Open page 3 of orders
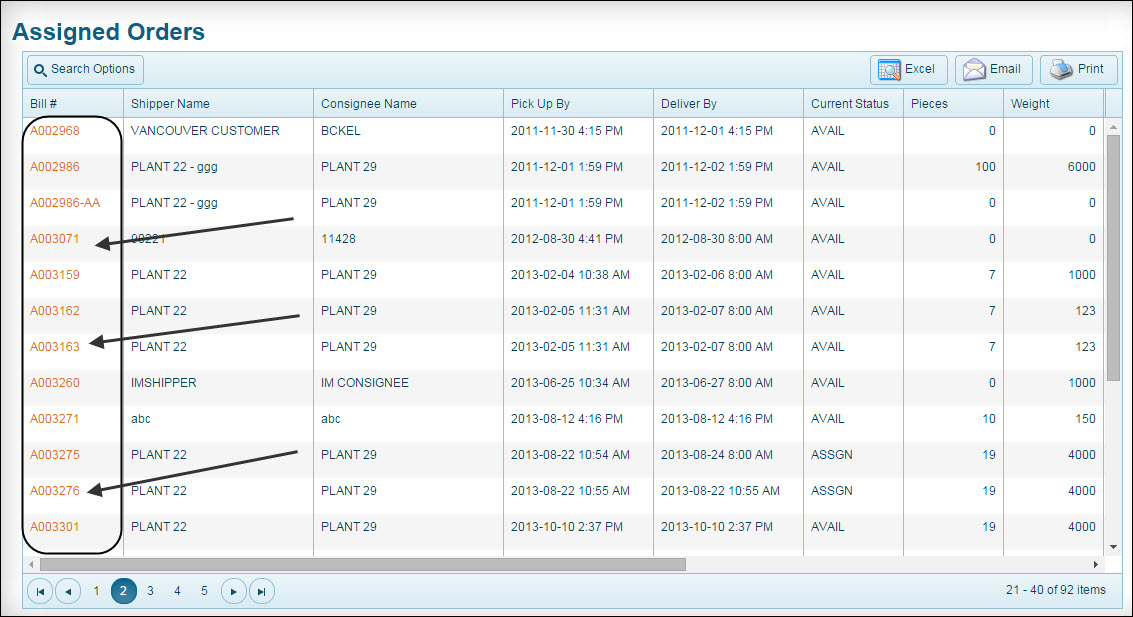 150,591
